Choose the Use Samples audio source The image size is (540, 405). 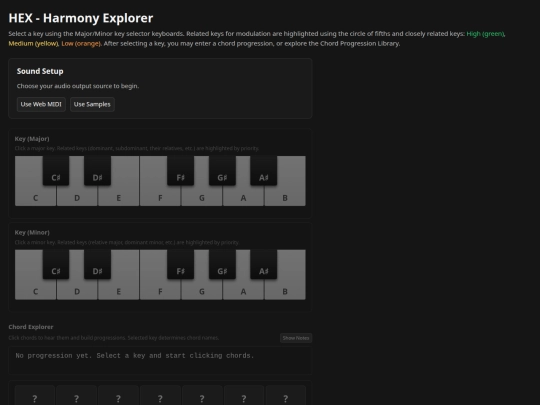click(92, 104)
